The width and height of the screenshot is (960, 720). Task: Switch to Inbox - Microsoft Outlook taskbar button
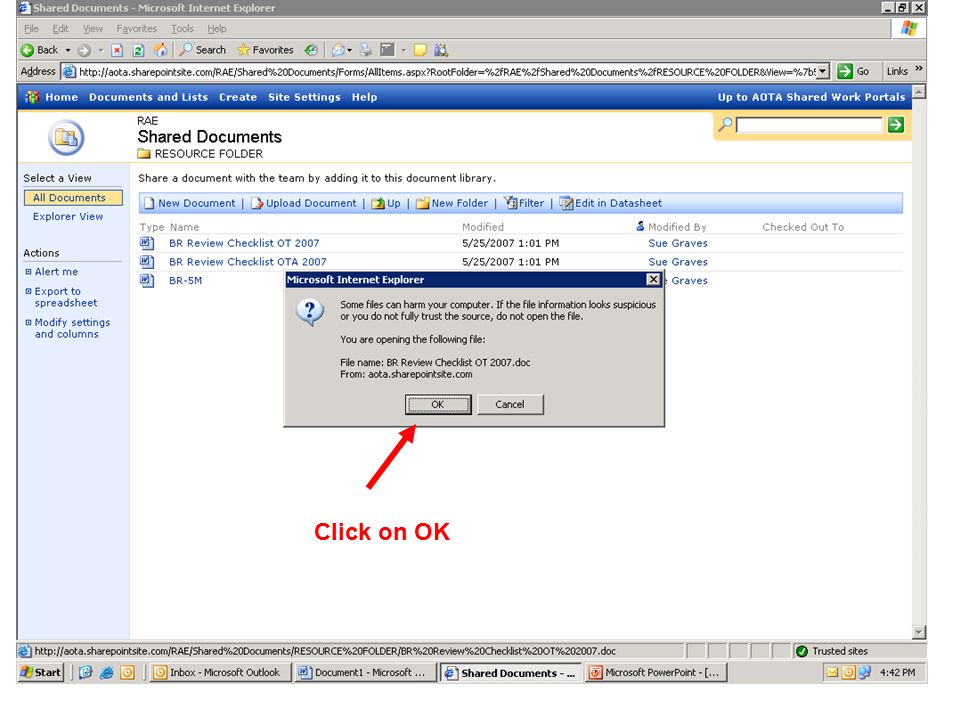pos(218,672)
